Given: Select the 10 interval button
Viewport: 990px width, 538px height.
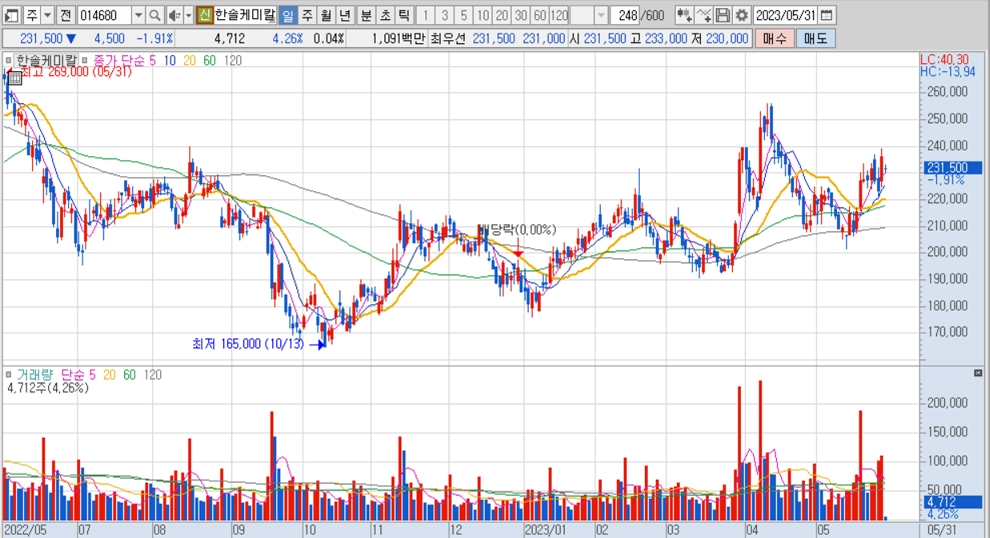Looking at the screenshot, I should 483,15.
